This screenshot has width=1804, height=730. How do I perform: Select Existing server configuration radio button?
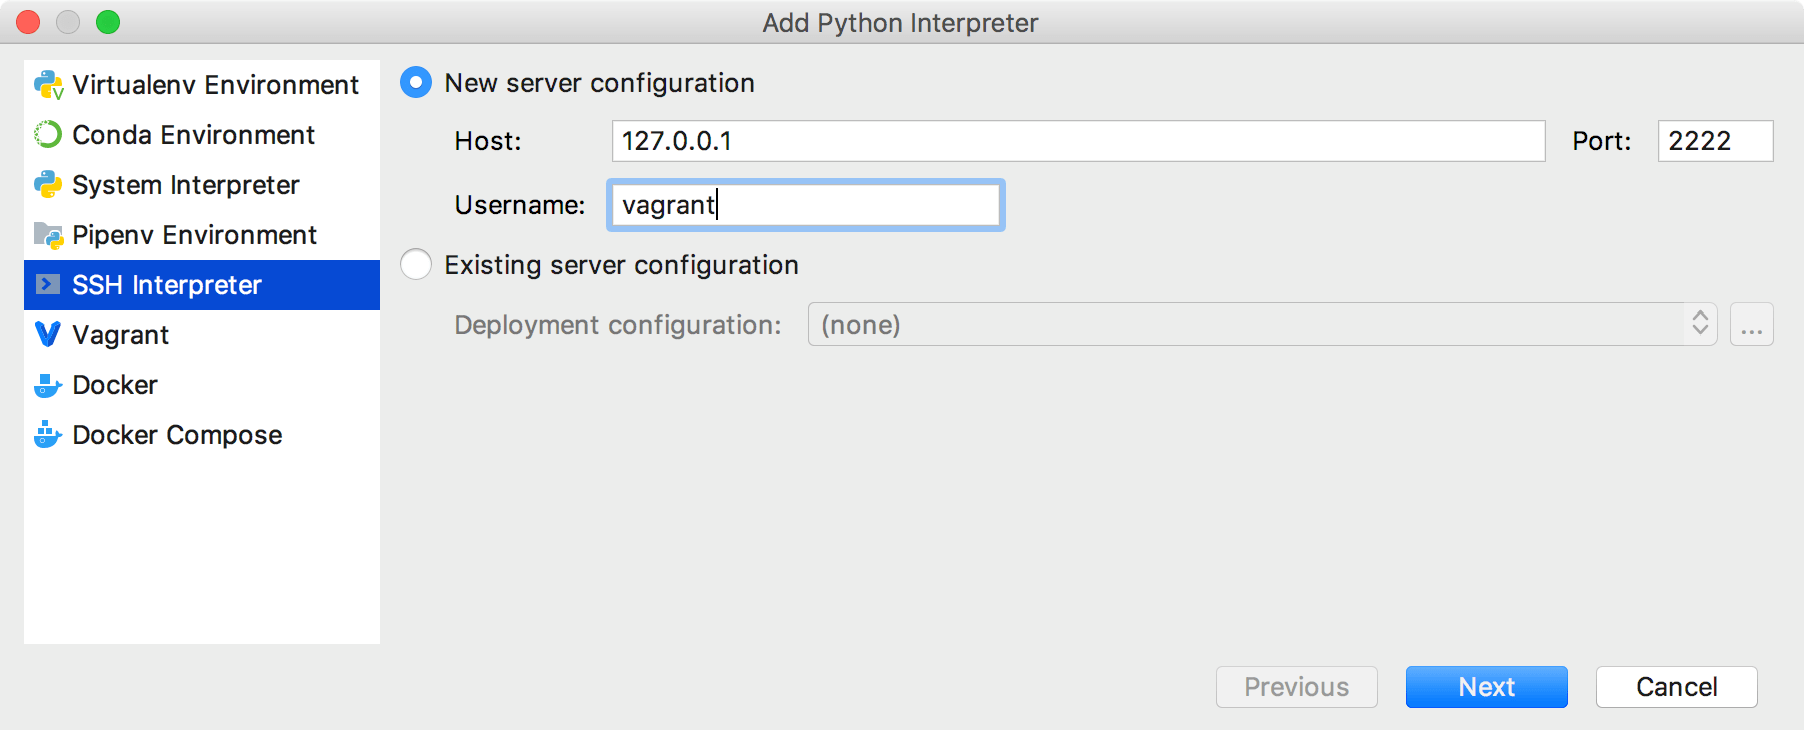point(416,265)
